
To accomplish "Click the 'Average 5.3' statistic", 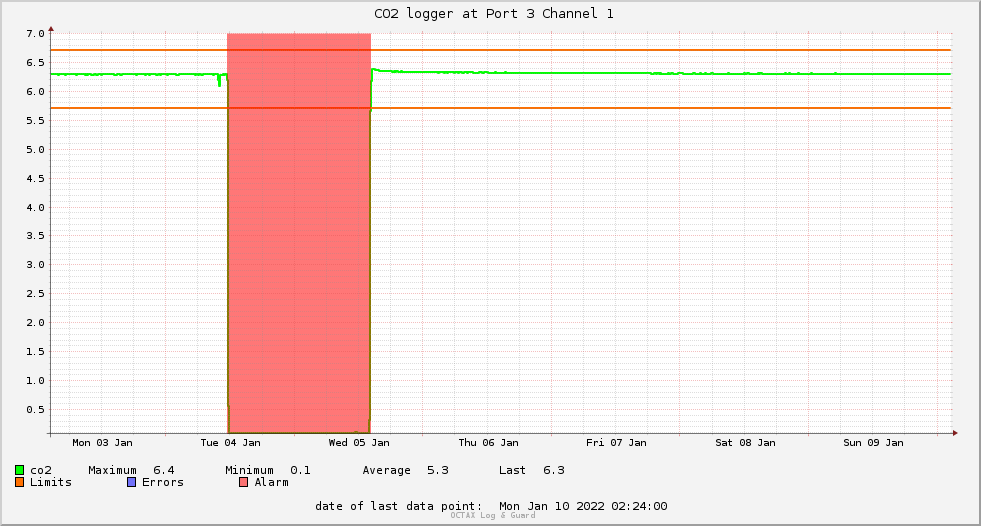I will tap(405, 470).
